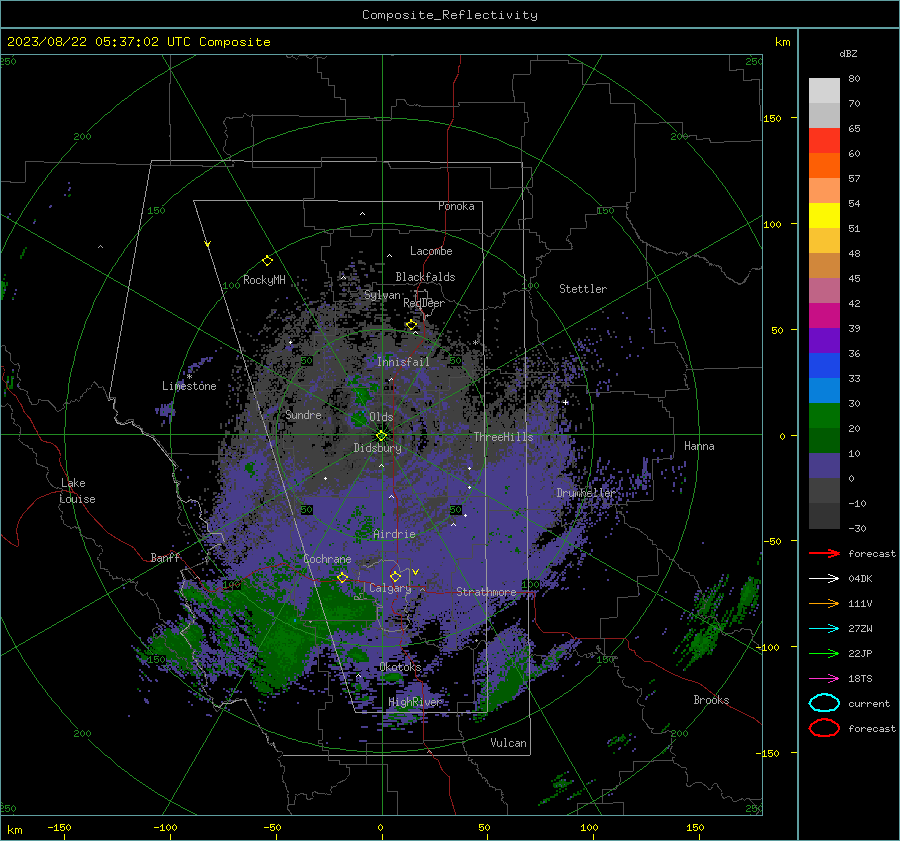Click the orange 111V arrow icon
Screen dimensions: 900x841
[x=824, y=603]
